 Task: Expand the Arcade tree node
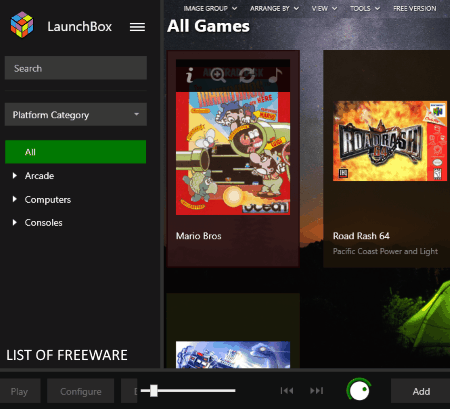(x=14, y=175)
